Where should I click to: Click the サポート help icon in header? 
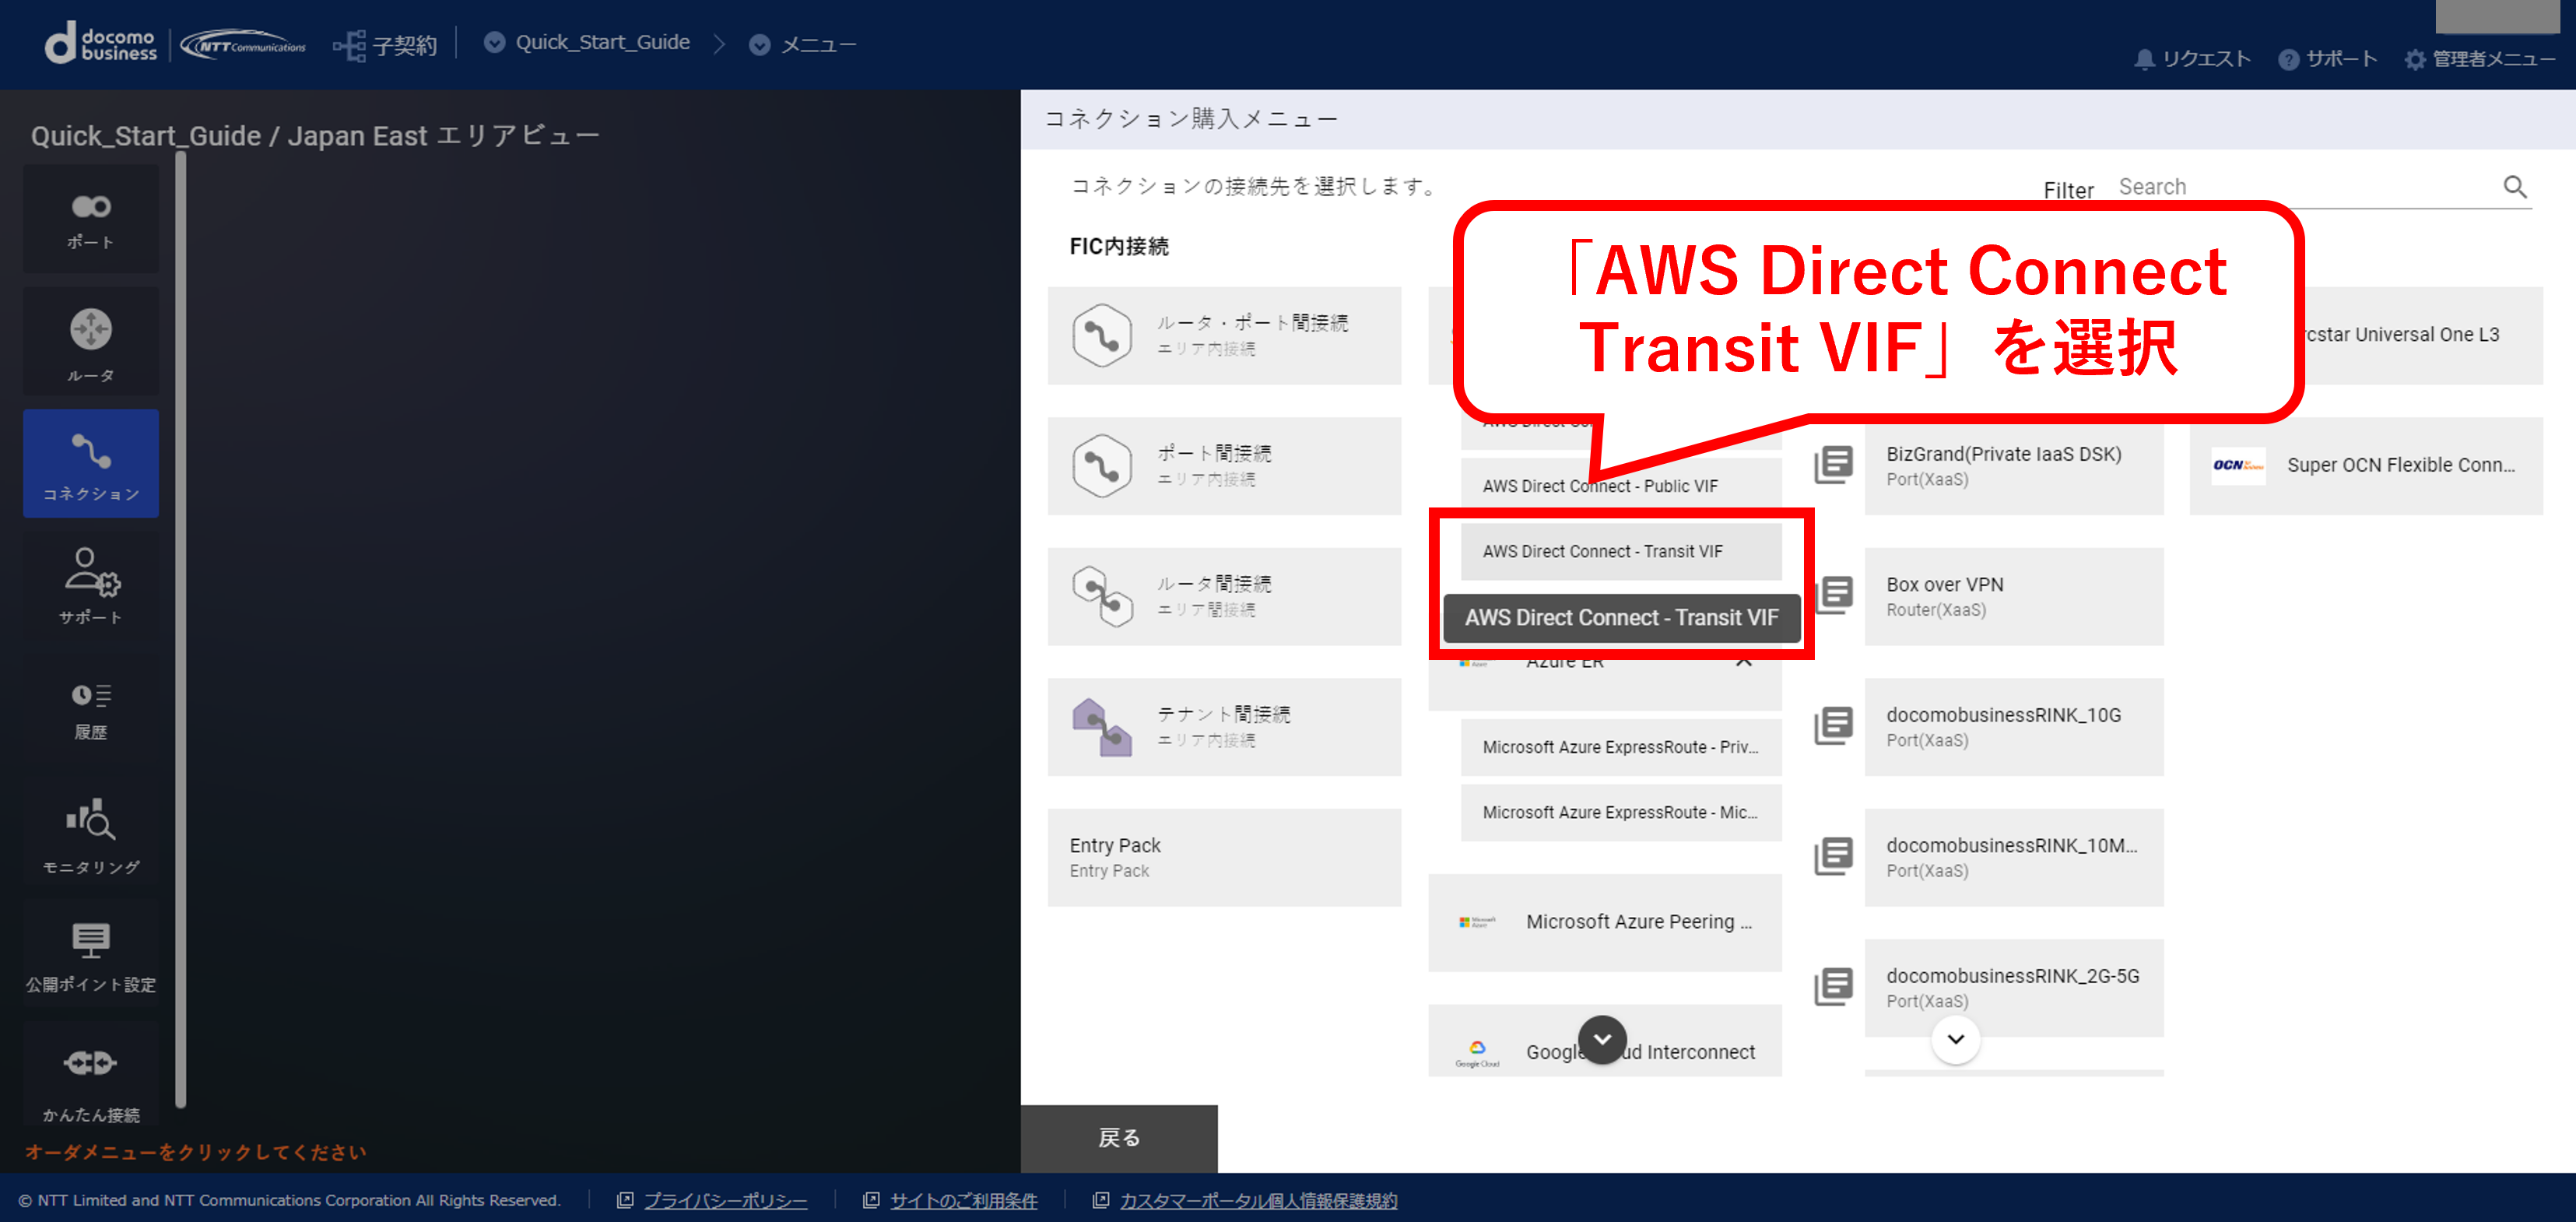tap(2288, 59)
